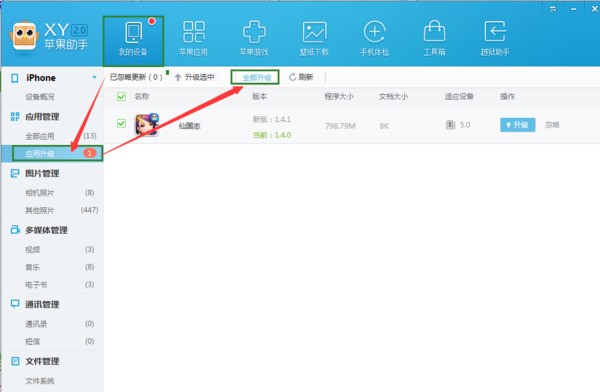
Task: Open the My Device (我的设备) tab
Action: pyautogui.click(x=133, y=40)
